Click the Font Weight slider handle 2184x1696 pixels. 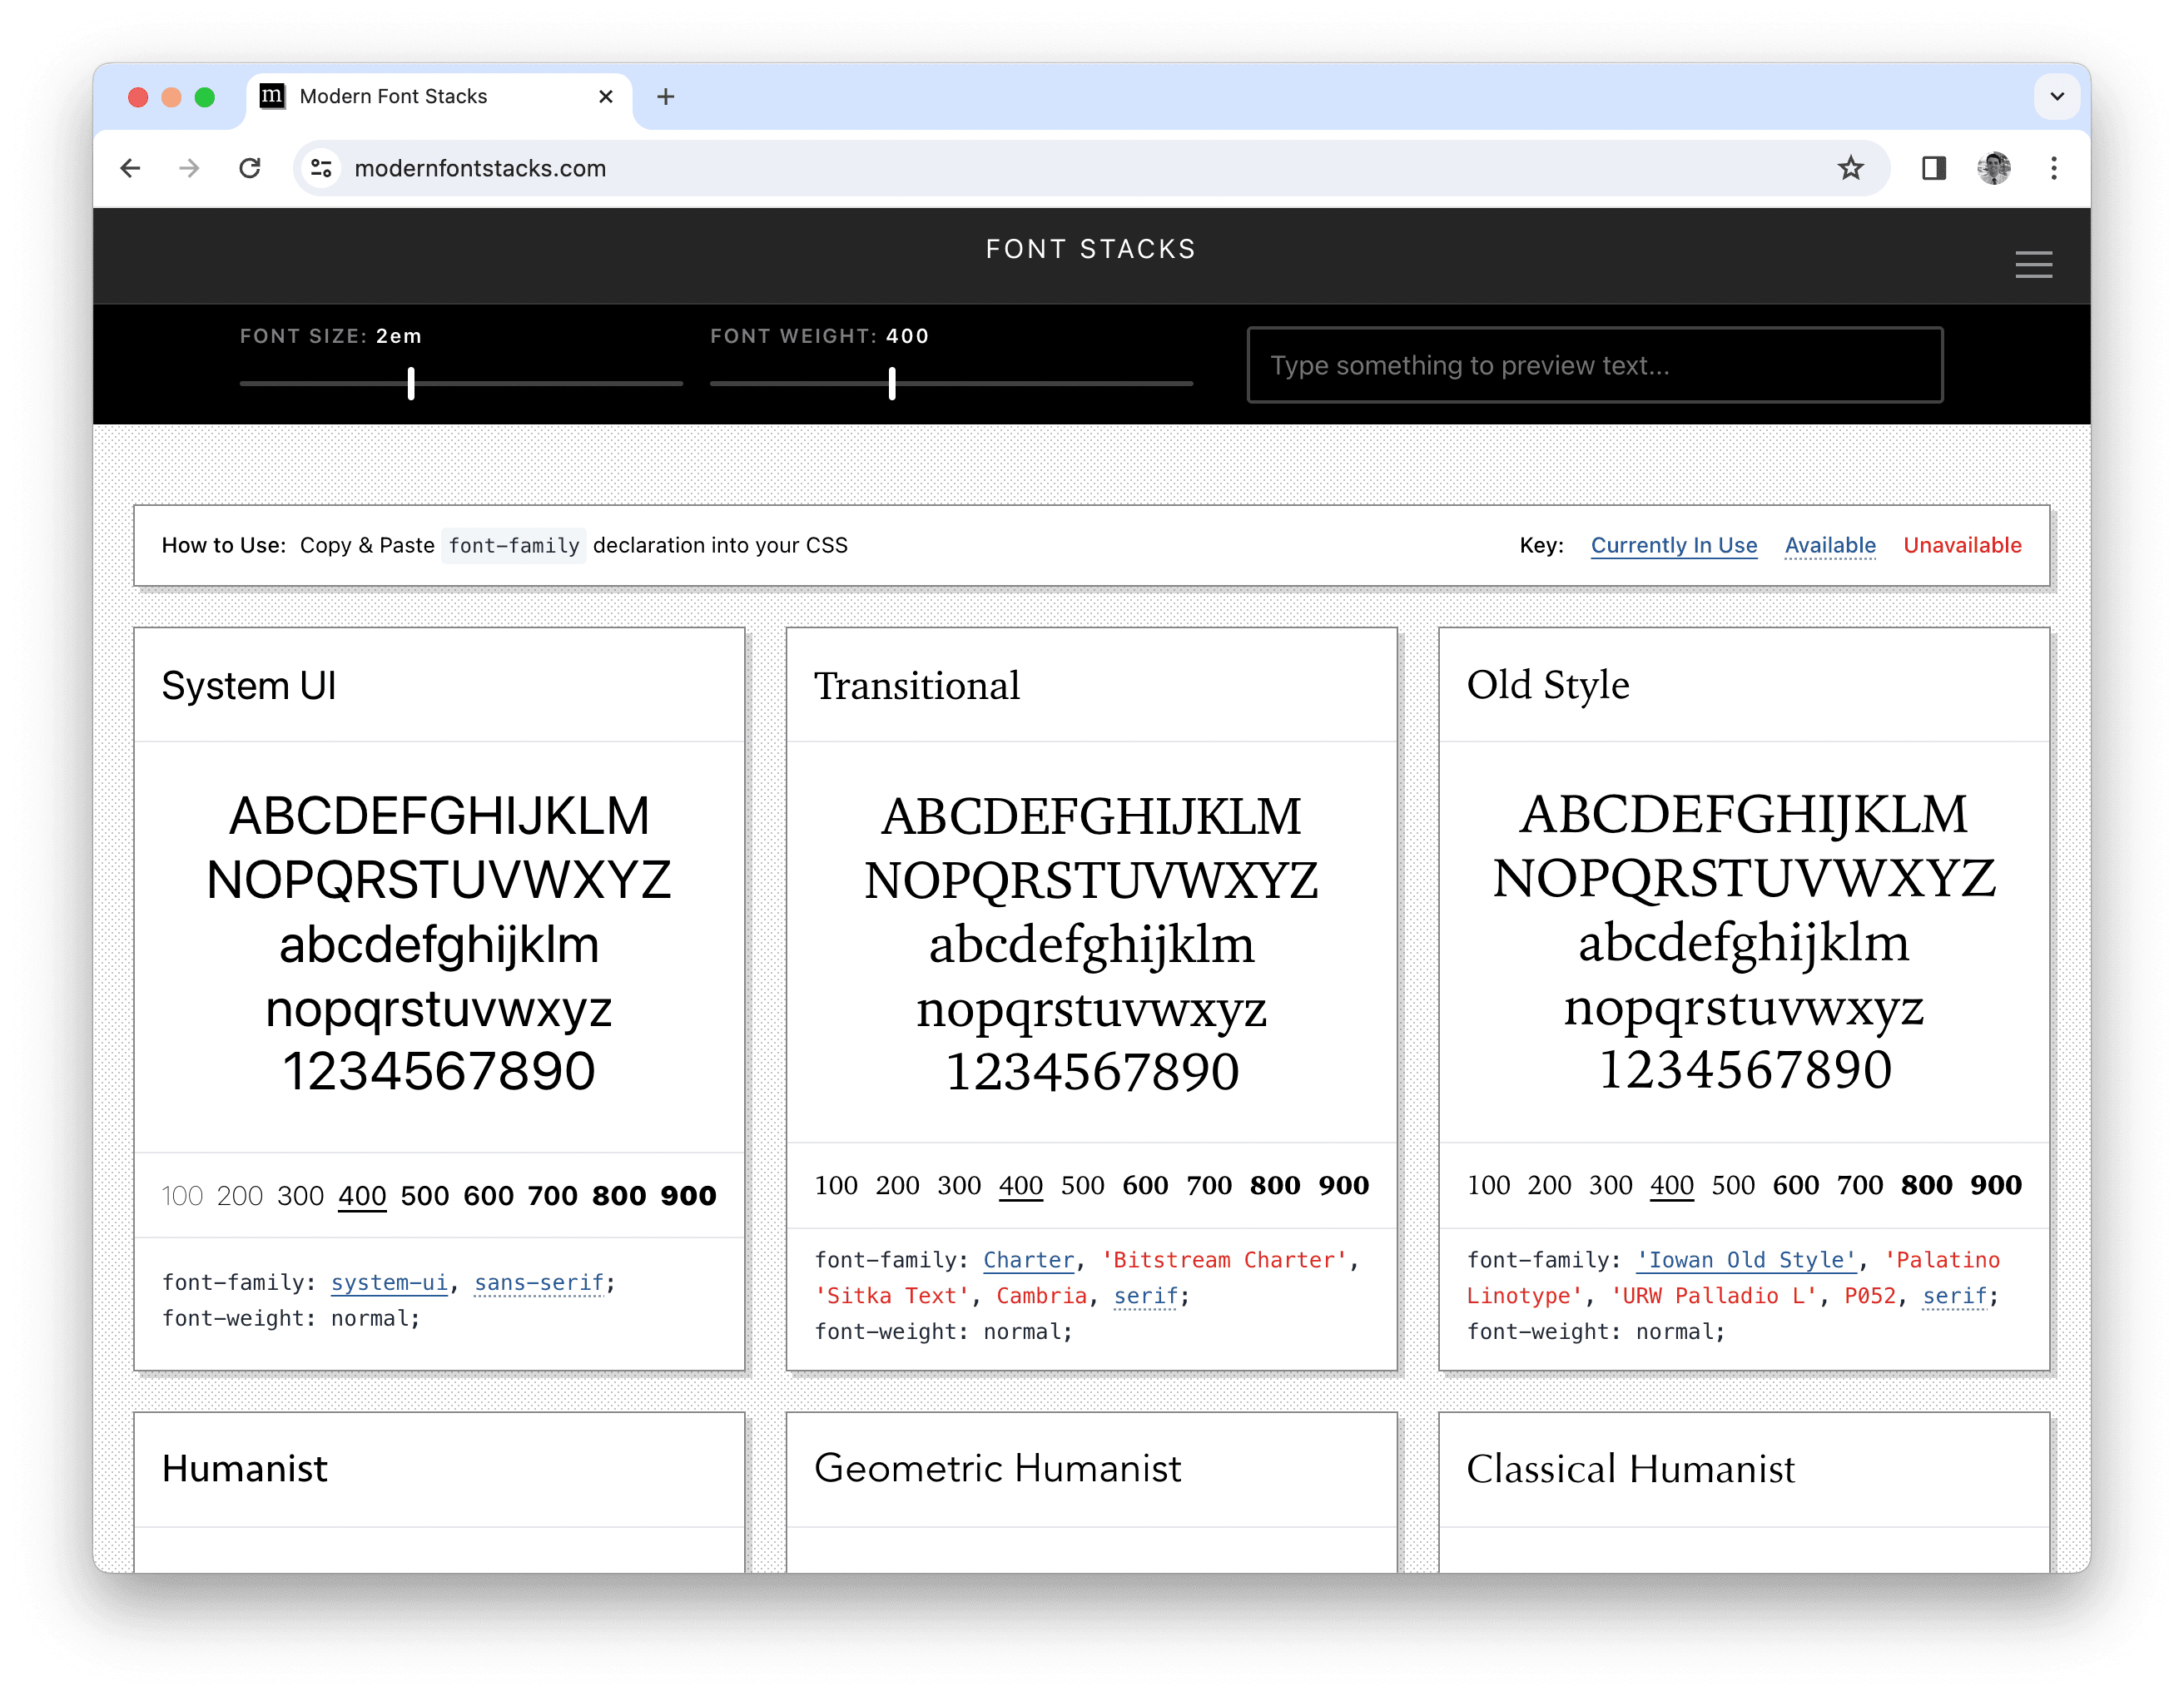coord(891,383)
